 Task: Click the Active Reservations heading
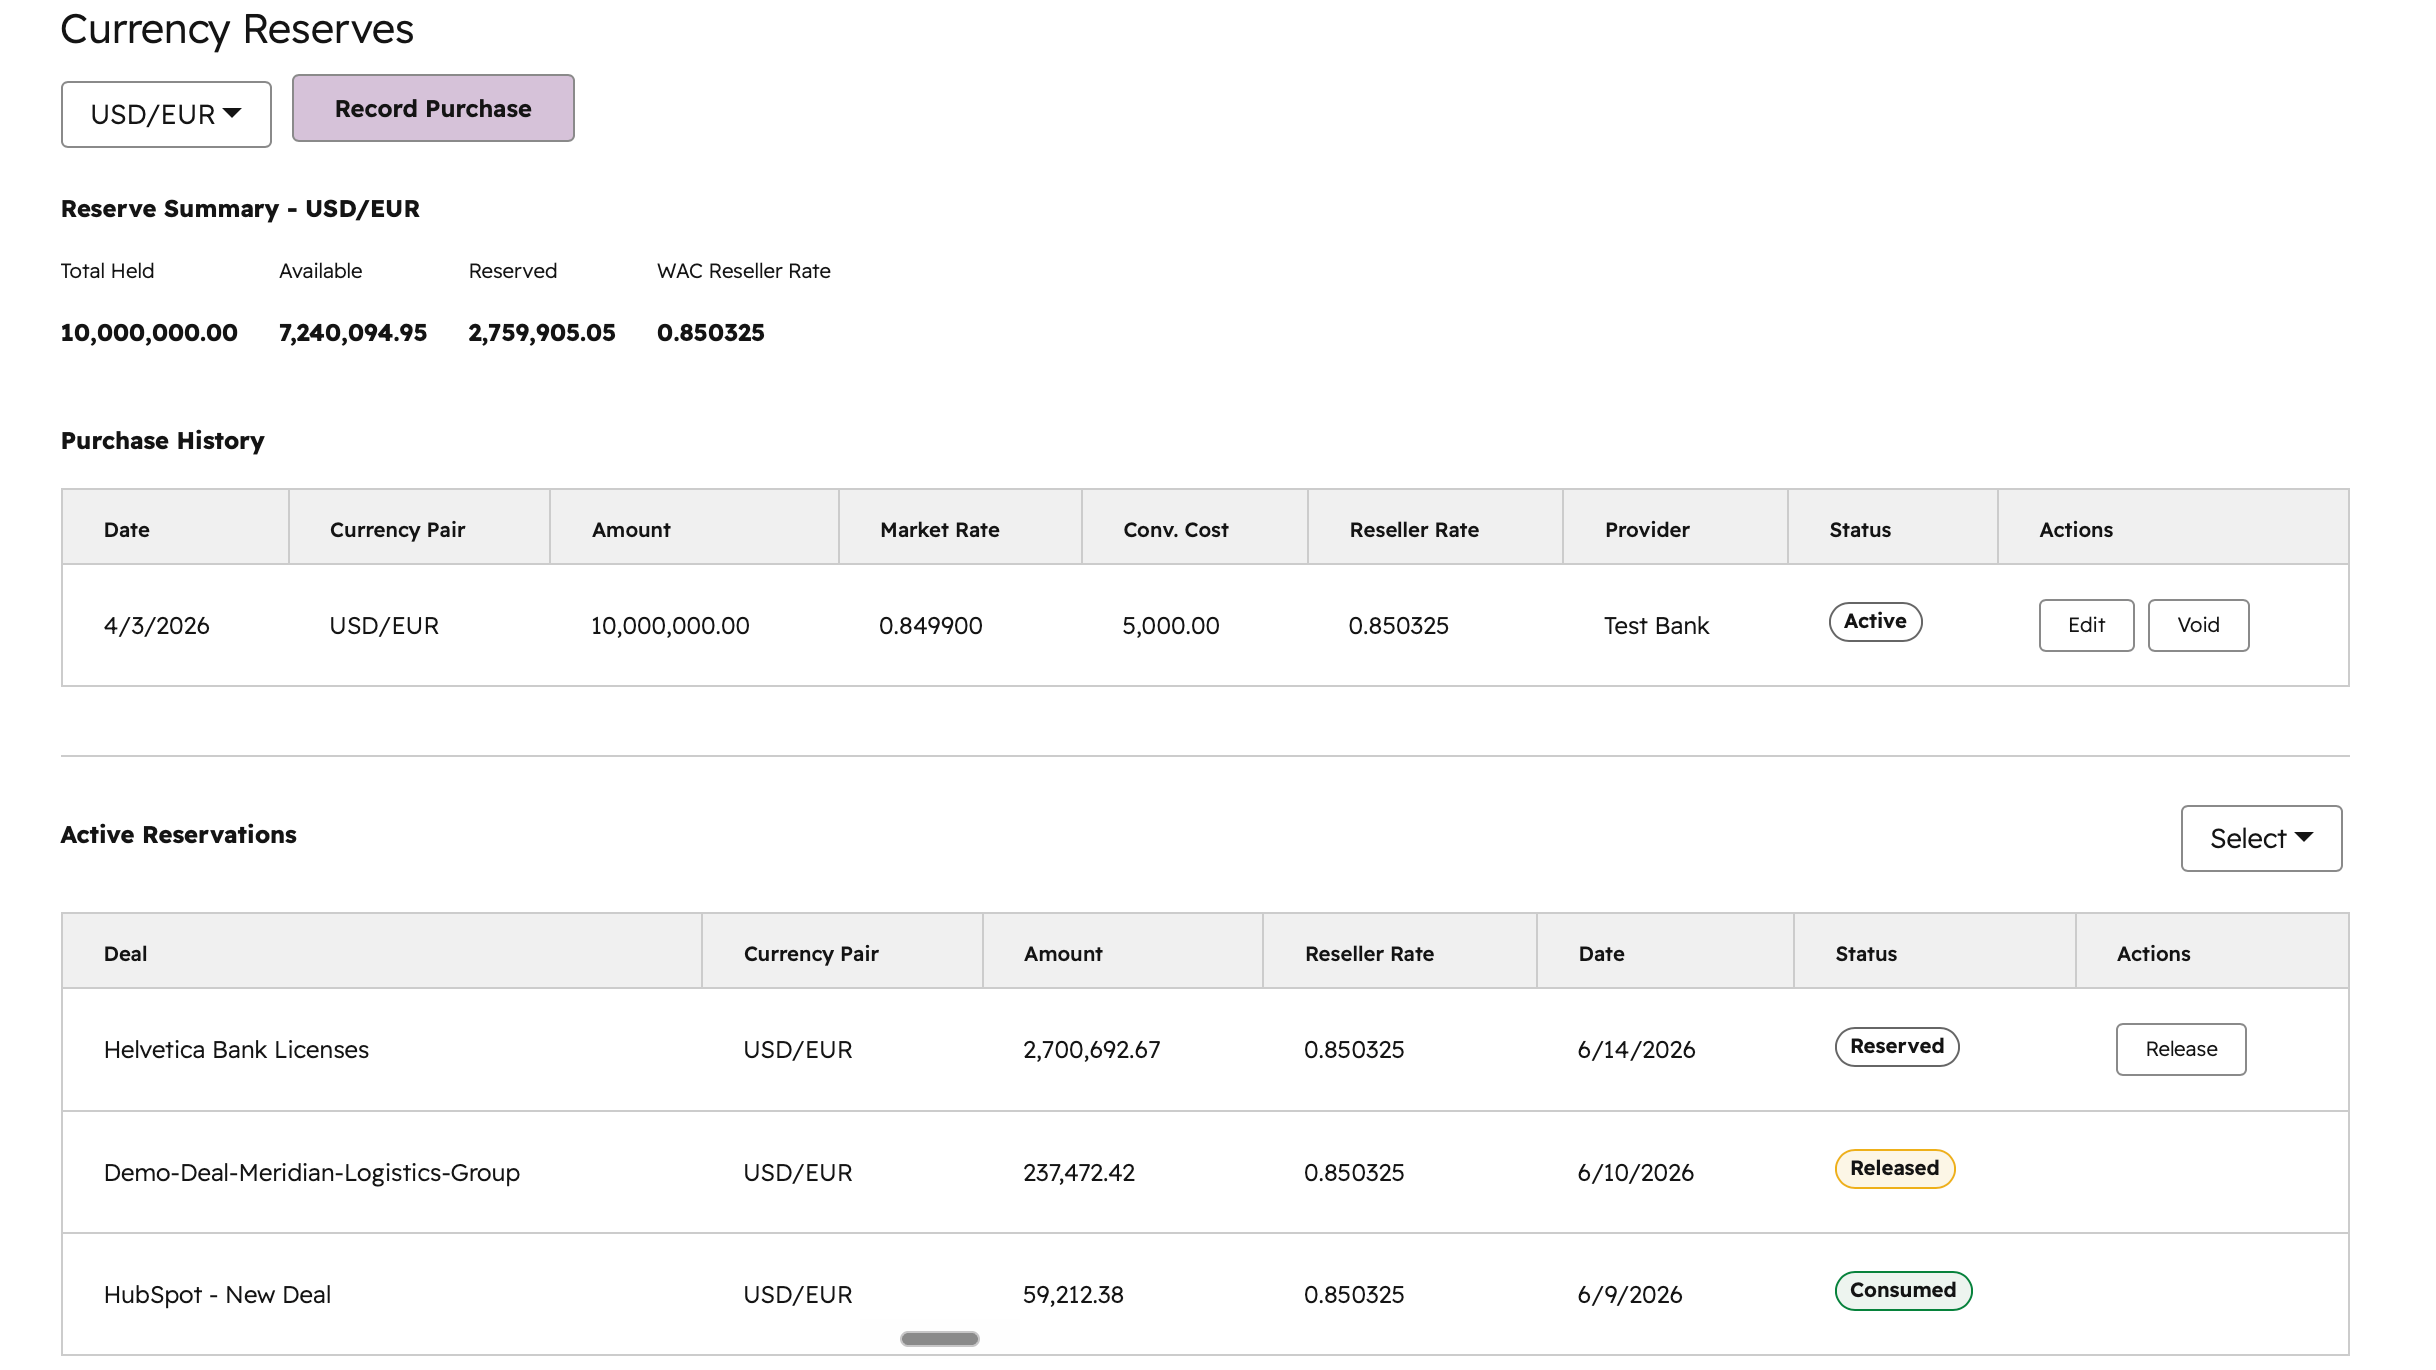pos(178,834)
